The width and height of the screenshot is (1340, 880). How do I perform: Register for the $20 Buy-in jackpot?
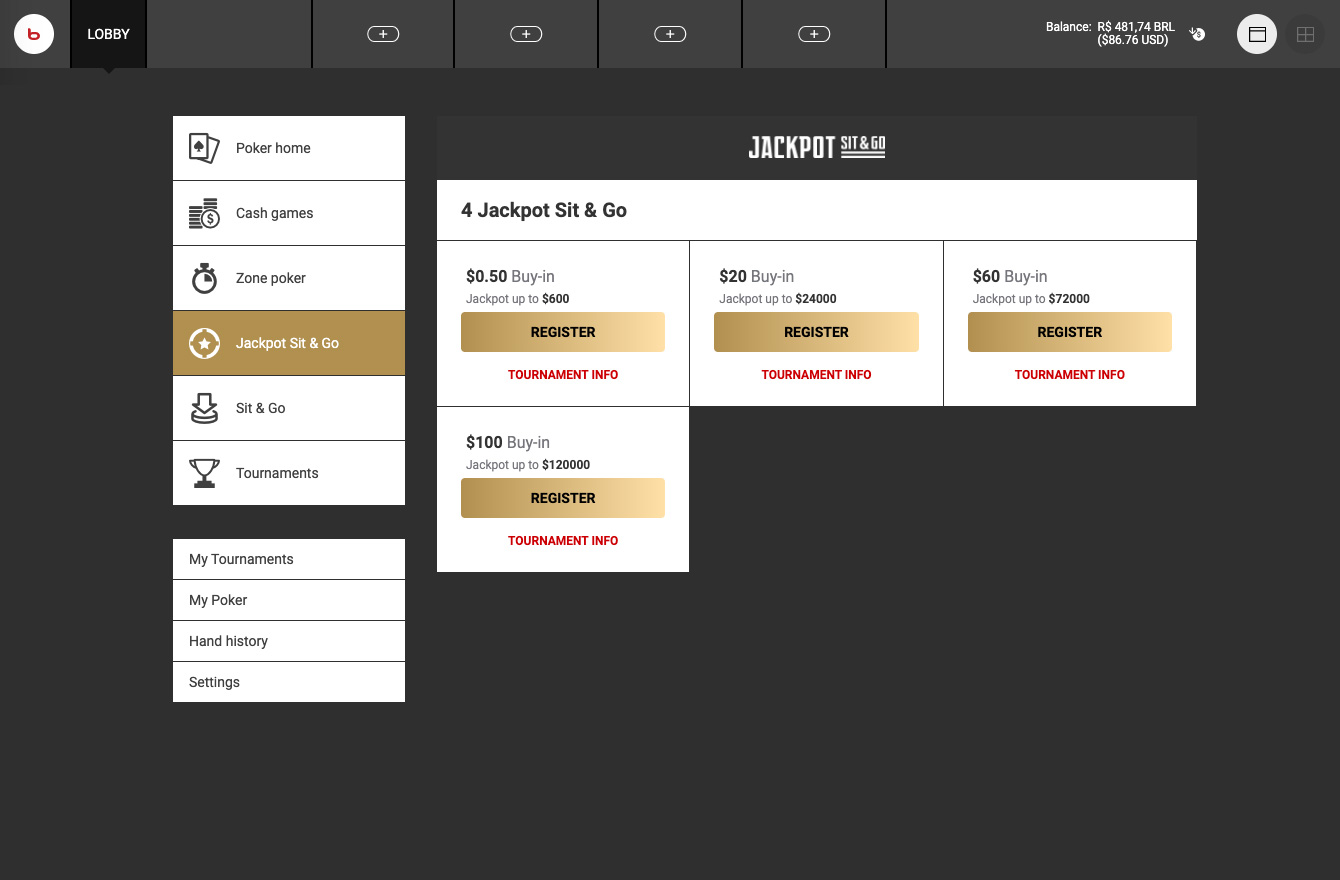point(816,332)
